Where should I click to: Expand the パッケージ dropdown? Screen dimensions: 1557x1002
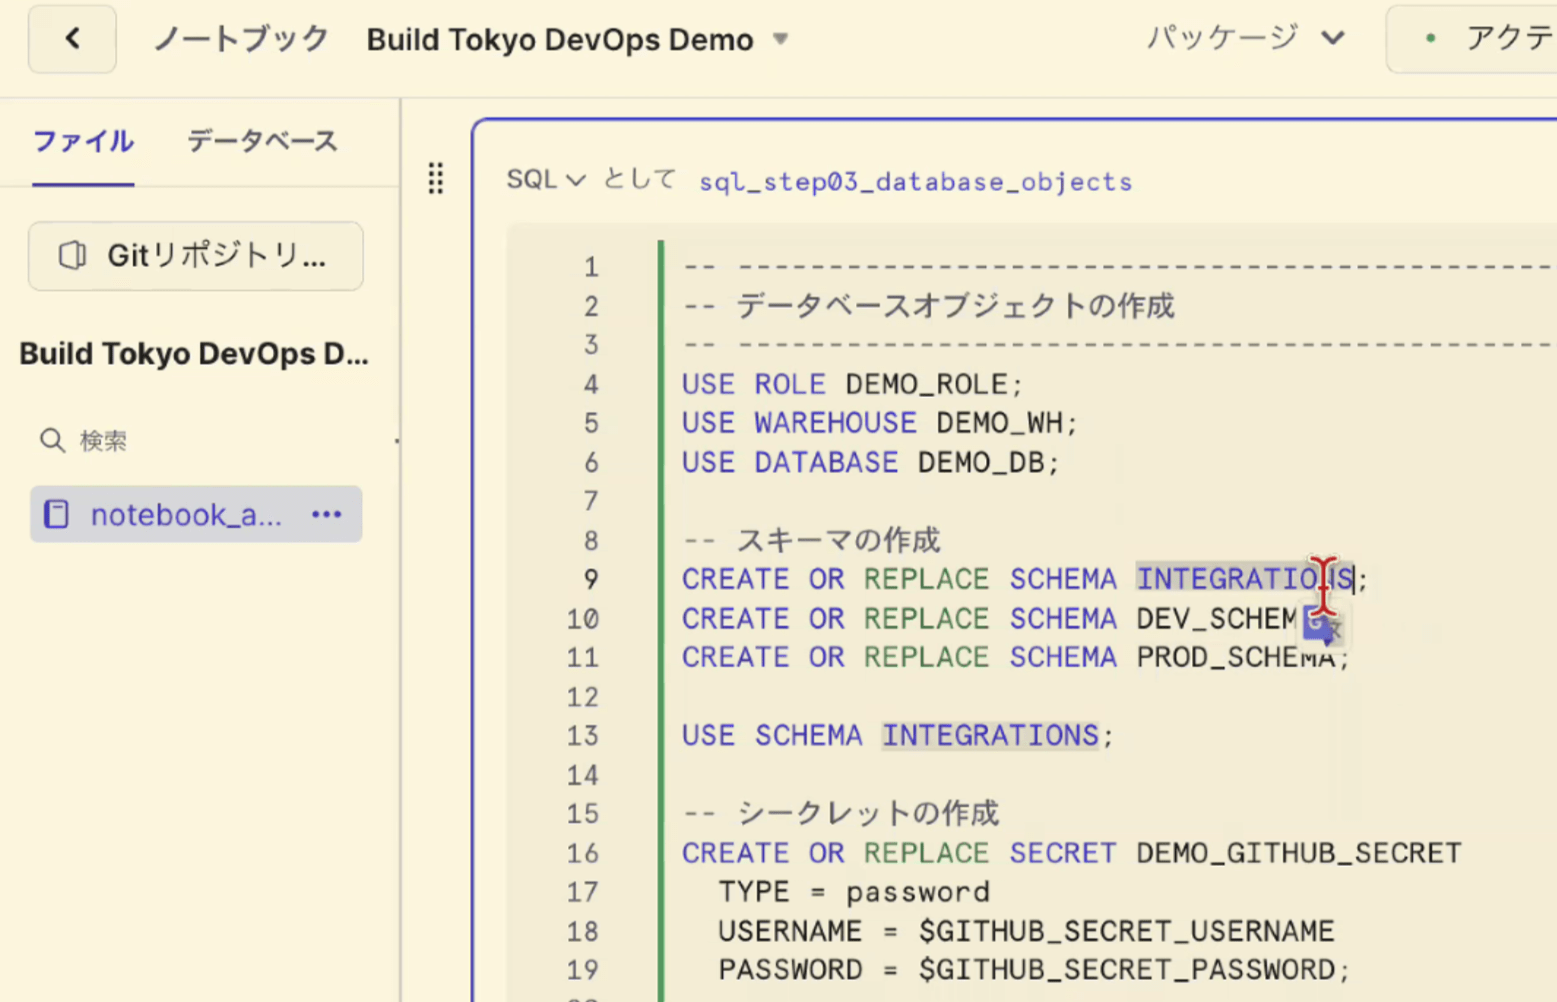1245,38
